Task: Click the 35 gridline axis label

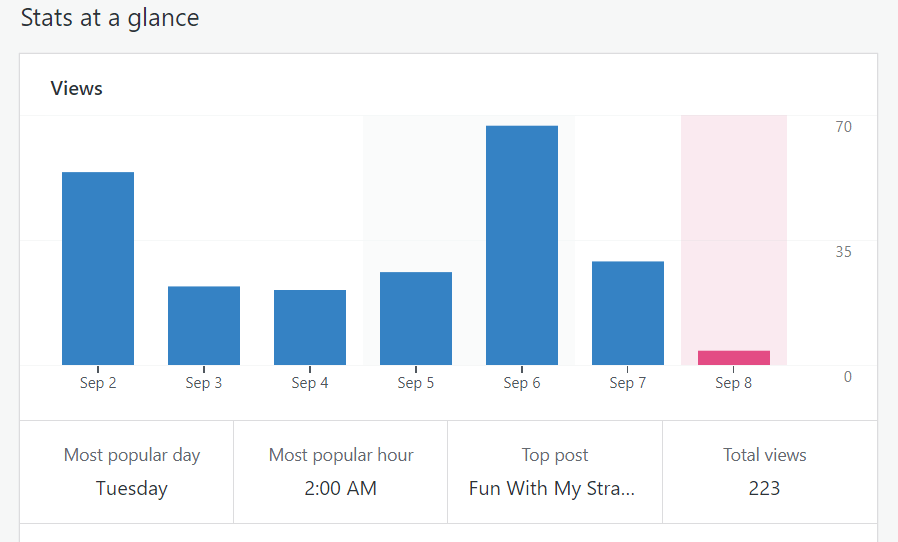Action: 844,251
